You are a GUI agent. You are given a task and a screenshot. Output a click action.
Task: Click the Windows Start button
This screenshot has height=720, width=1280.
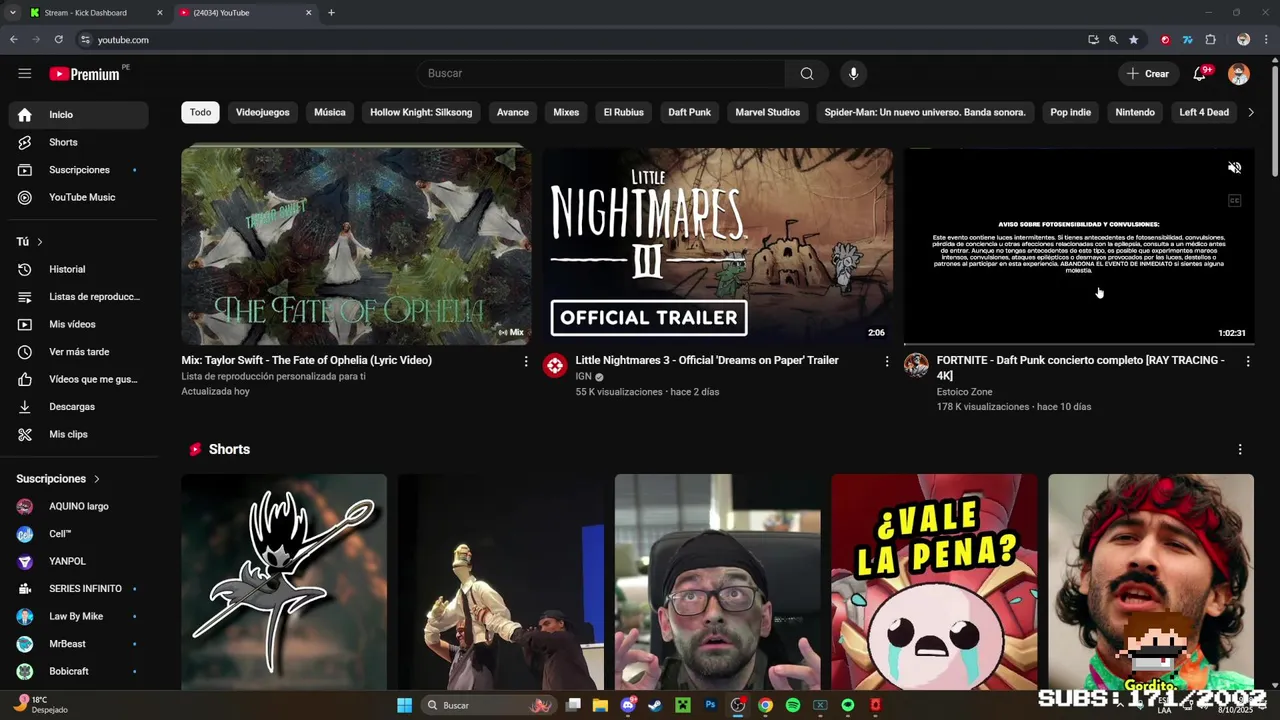pyautogui.click(x=404, y=705)
